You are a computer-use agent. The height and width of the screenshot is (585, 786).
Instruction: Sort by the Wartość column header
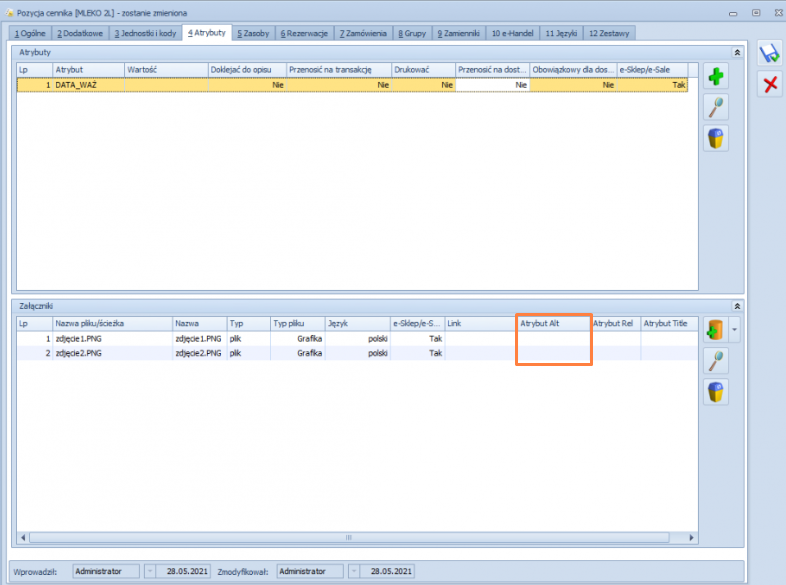pos(166,70)
